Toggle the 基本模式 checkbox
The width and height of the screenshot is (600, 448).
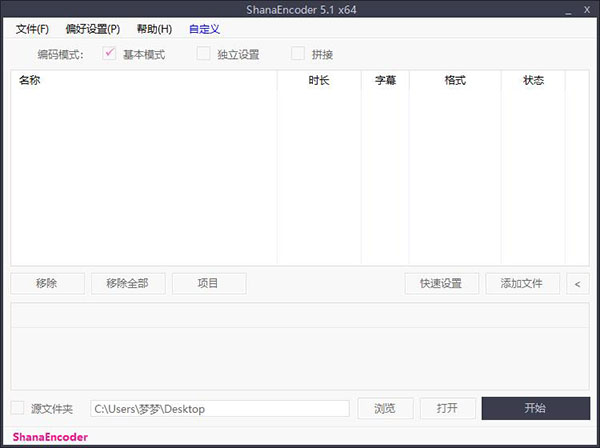[109, 54]
